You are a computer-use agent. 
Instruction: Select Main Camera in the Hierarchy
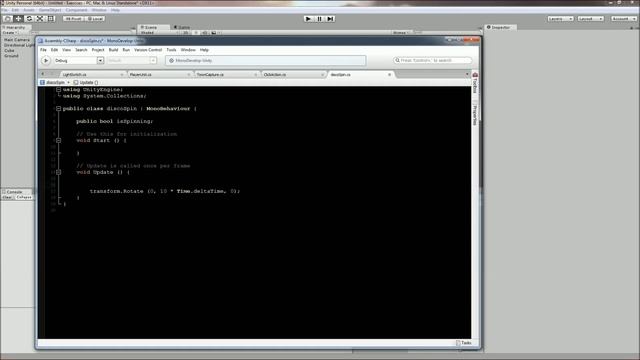tap(17, 40)
